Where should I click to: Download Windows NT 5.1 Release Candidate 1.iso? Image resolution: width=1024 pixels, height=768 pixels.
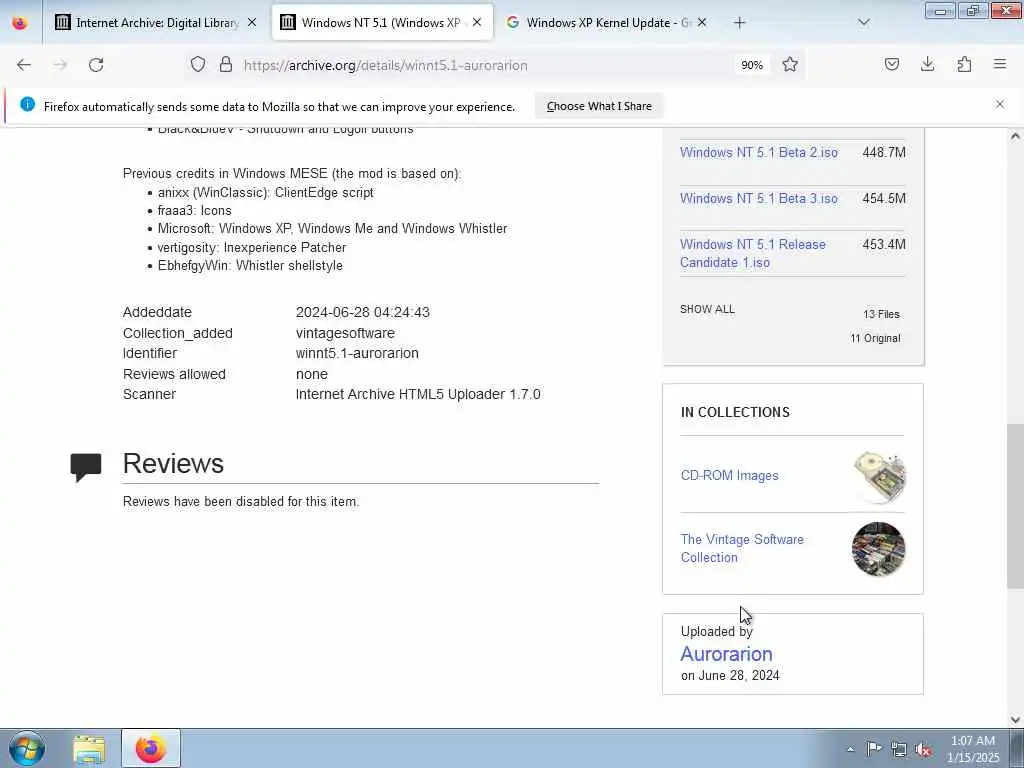coord(752,253)
